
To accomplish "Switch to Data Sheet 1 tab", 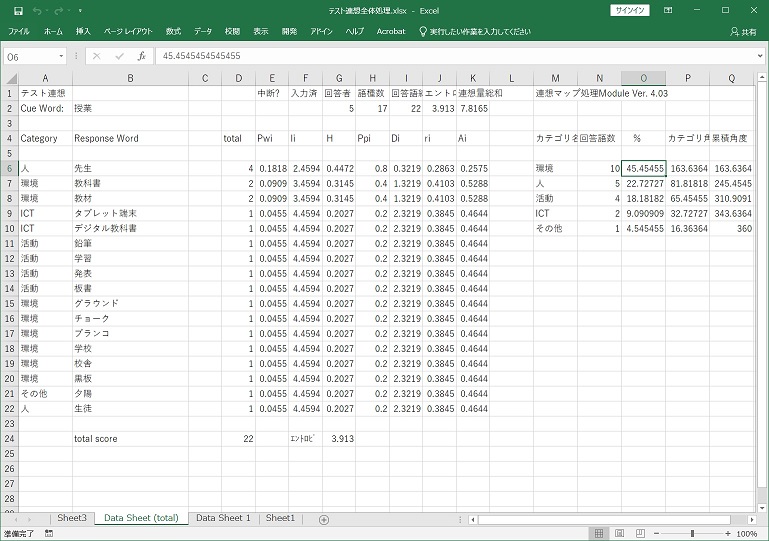I will 223,518.
